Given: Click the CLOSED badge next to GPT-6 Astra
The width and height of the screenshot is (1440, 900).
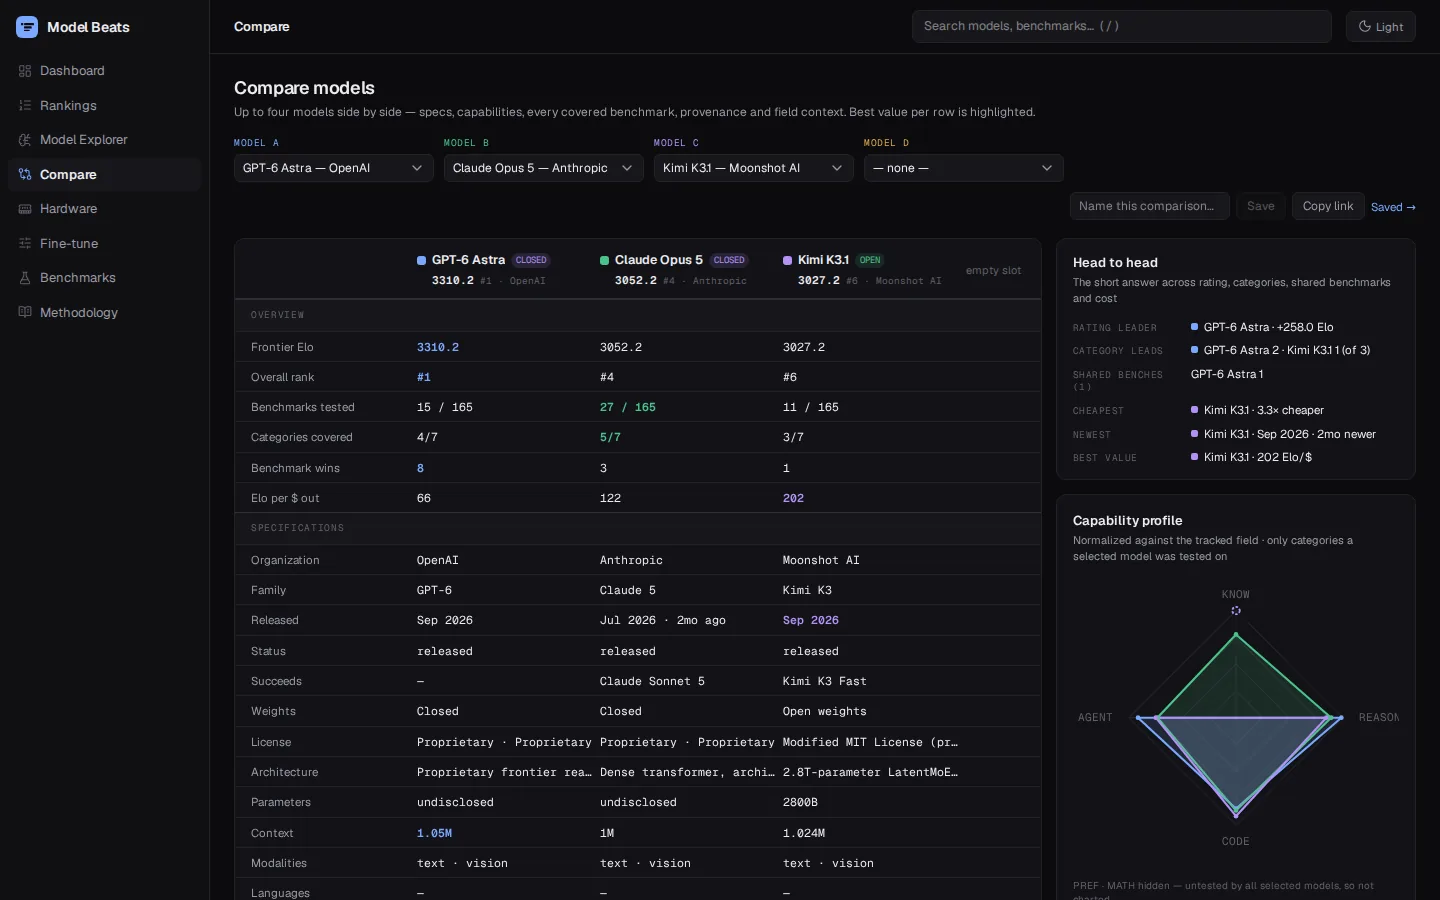Looking at the screenshot, I should point(531,260).
